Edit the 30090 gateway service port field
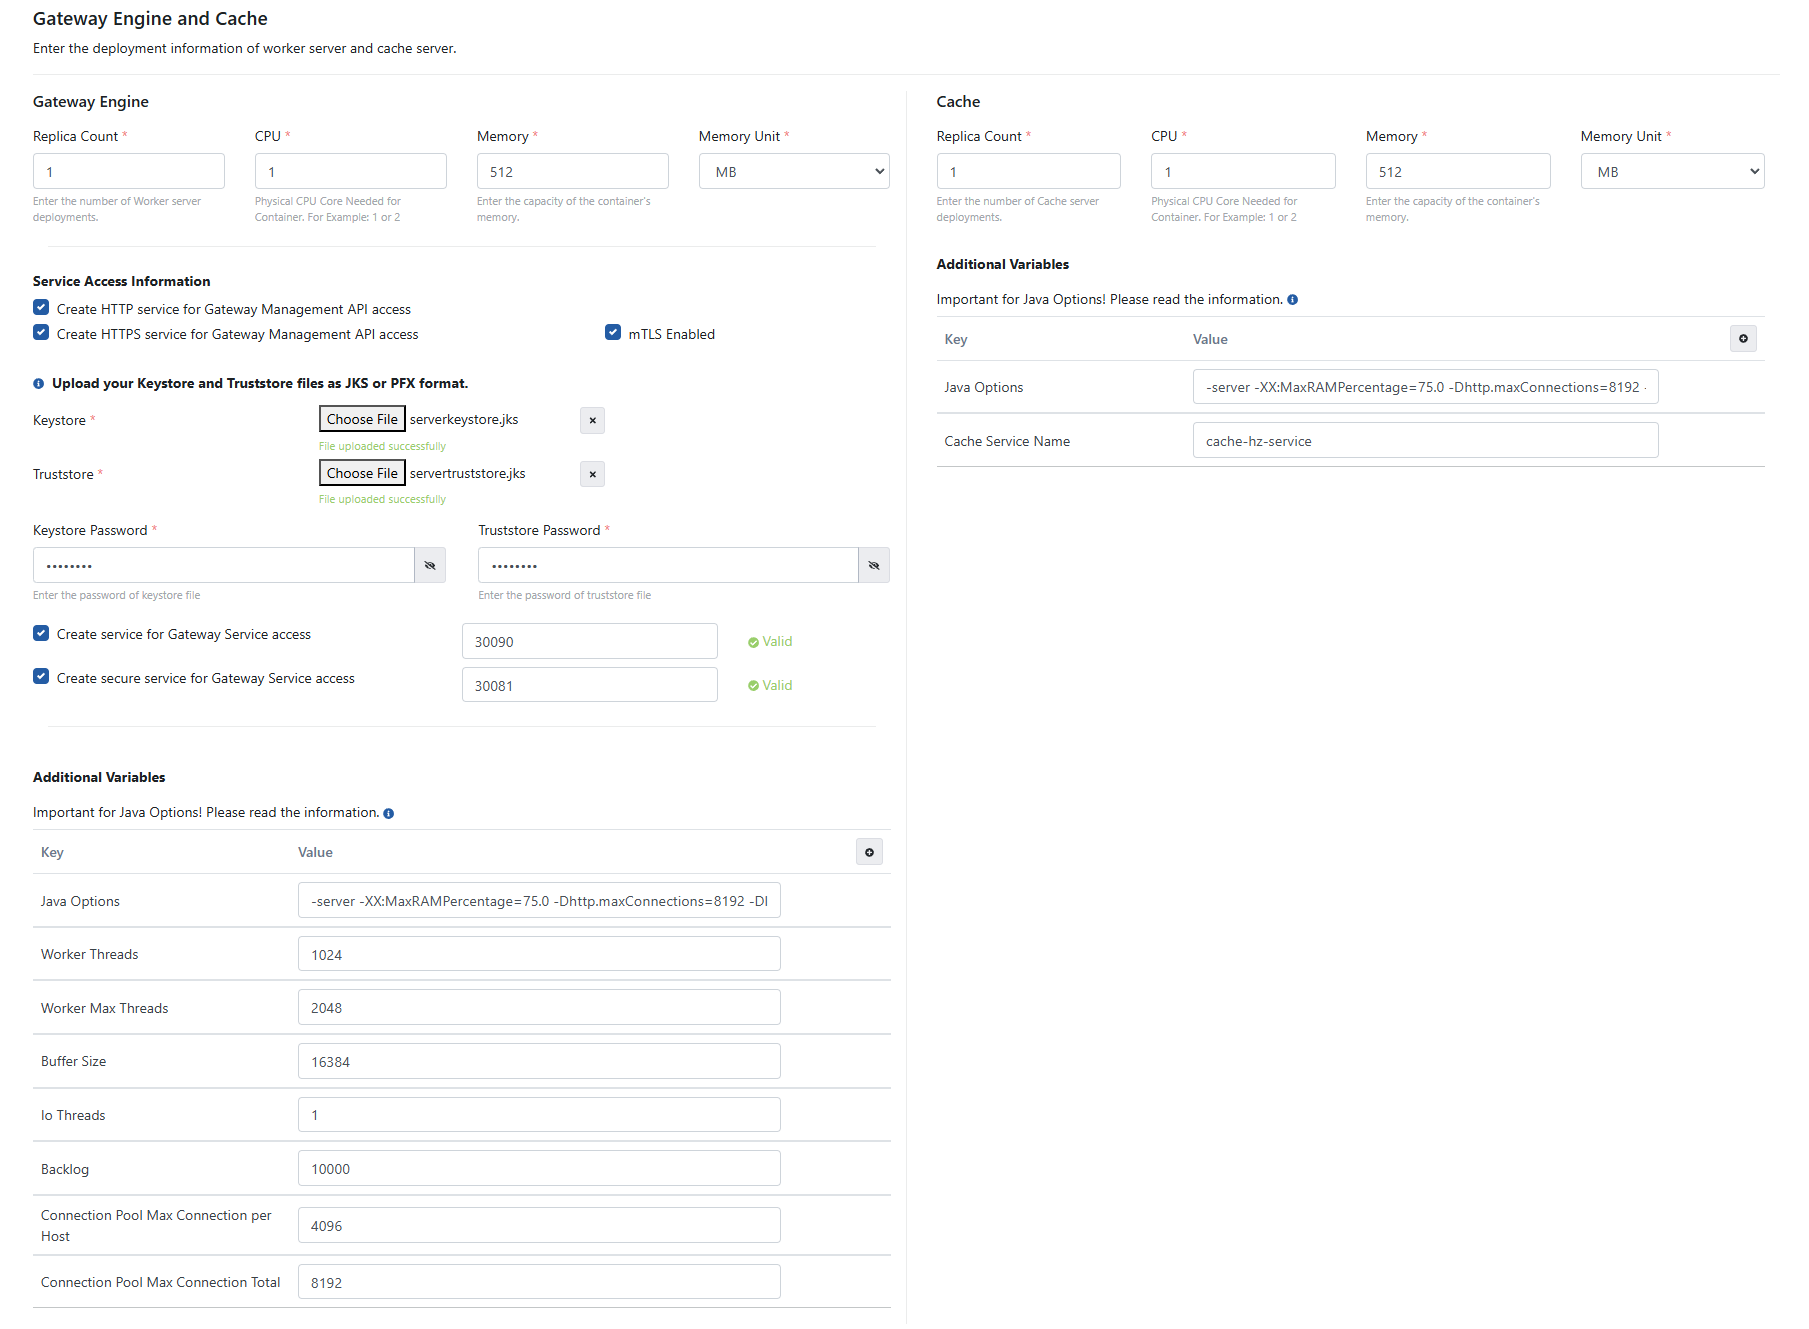1809x1329 pixels. click(589, 642)
